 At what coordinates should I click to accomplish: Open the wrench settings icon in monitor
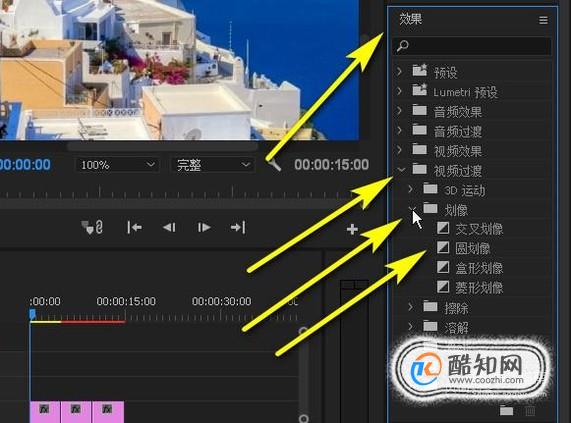click(x=274, y=165)
